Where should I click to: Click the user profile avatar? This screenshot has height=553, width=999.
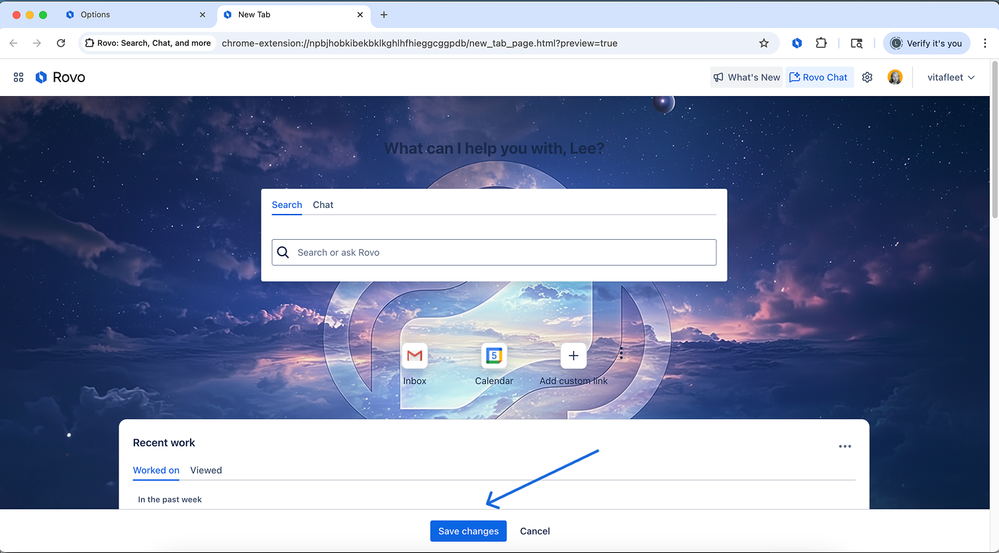(x=895, y=77)
